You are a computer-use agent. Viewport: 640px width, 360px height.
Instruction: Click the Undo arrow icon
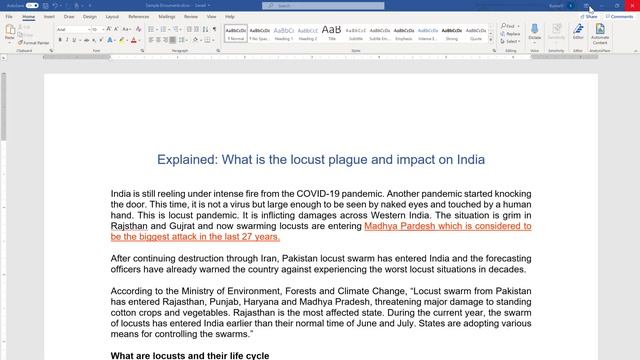tap(55, 6)
